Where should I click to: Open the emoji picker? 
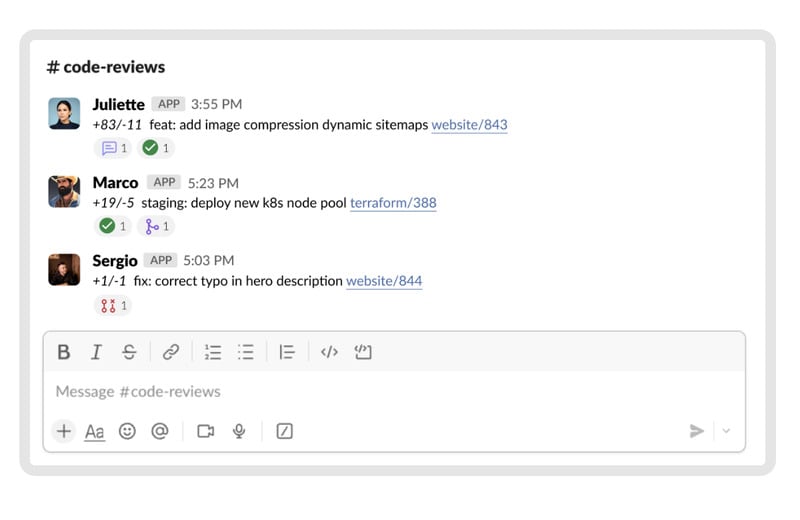(127, 431)
